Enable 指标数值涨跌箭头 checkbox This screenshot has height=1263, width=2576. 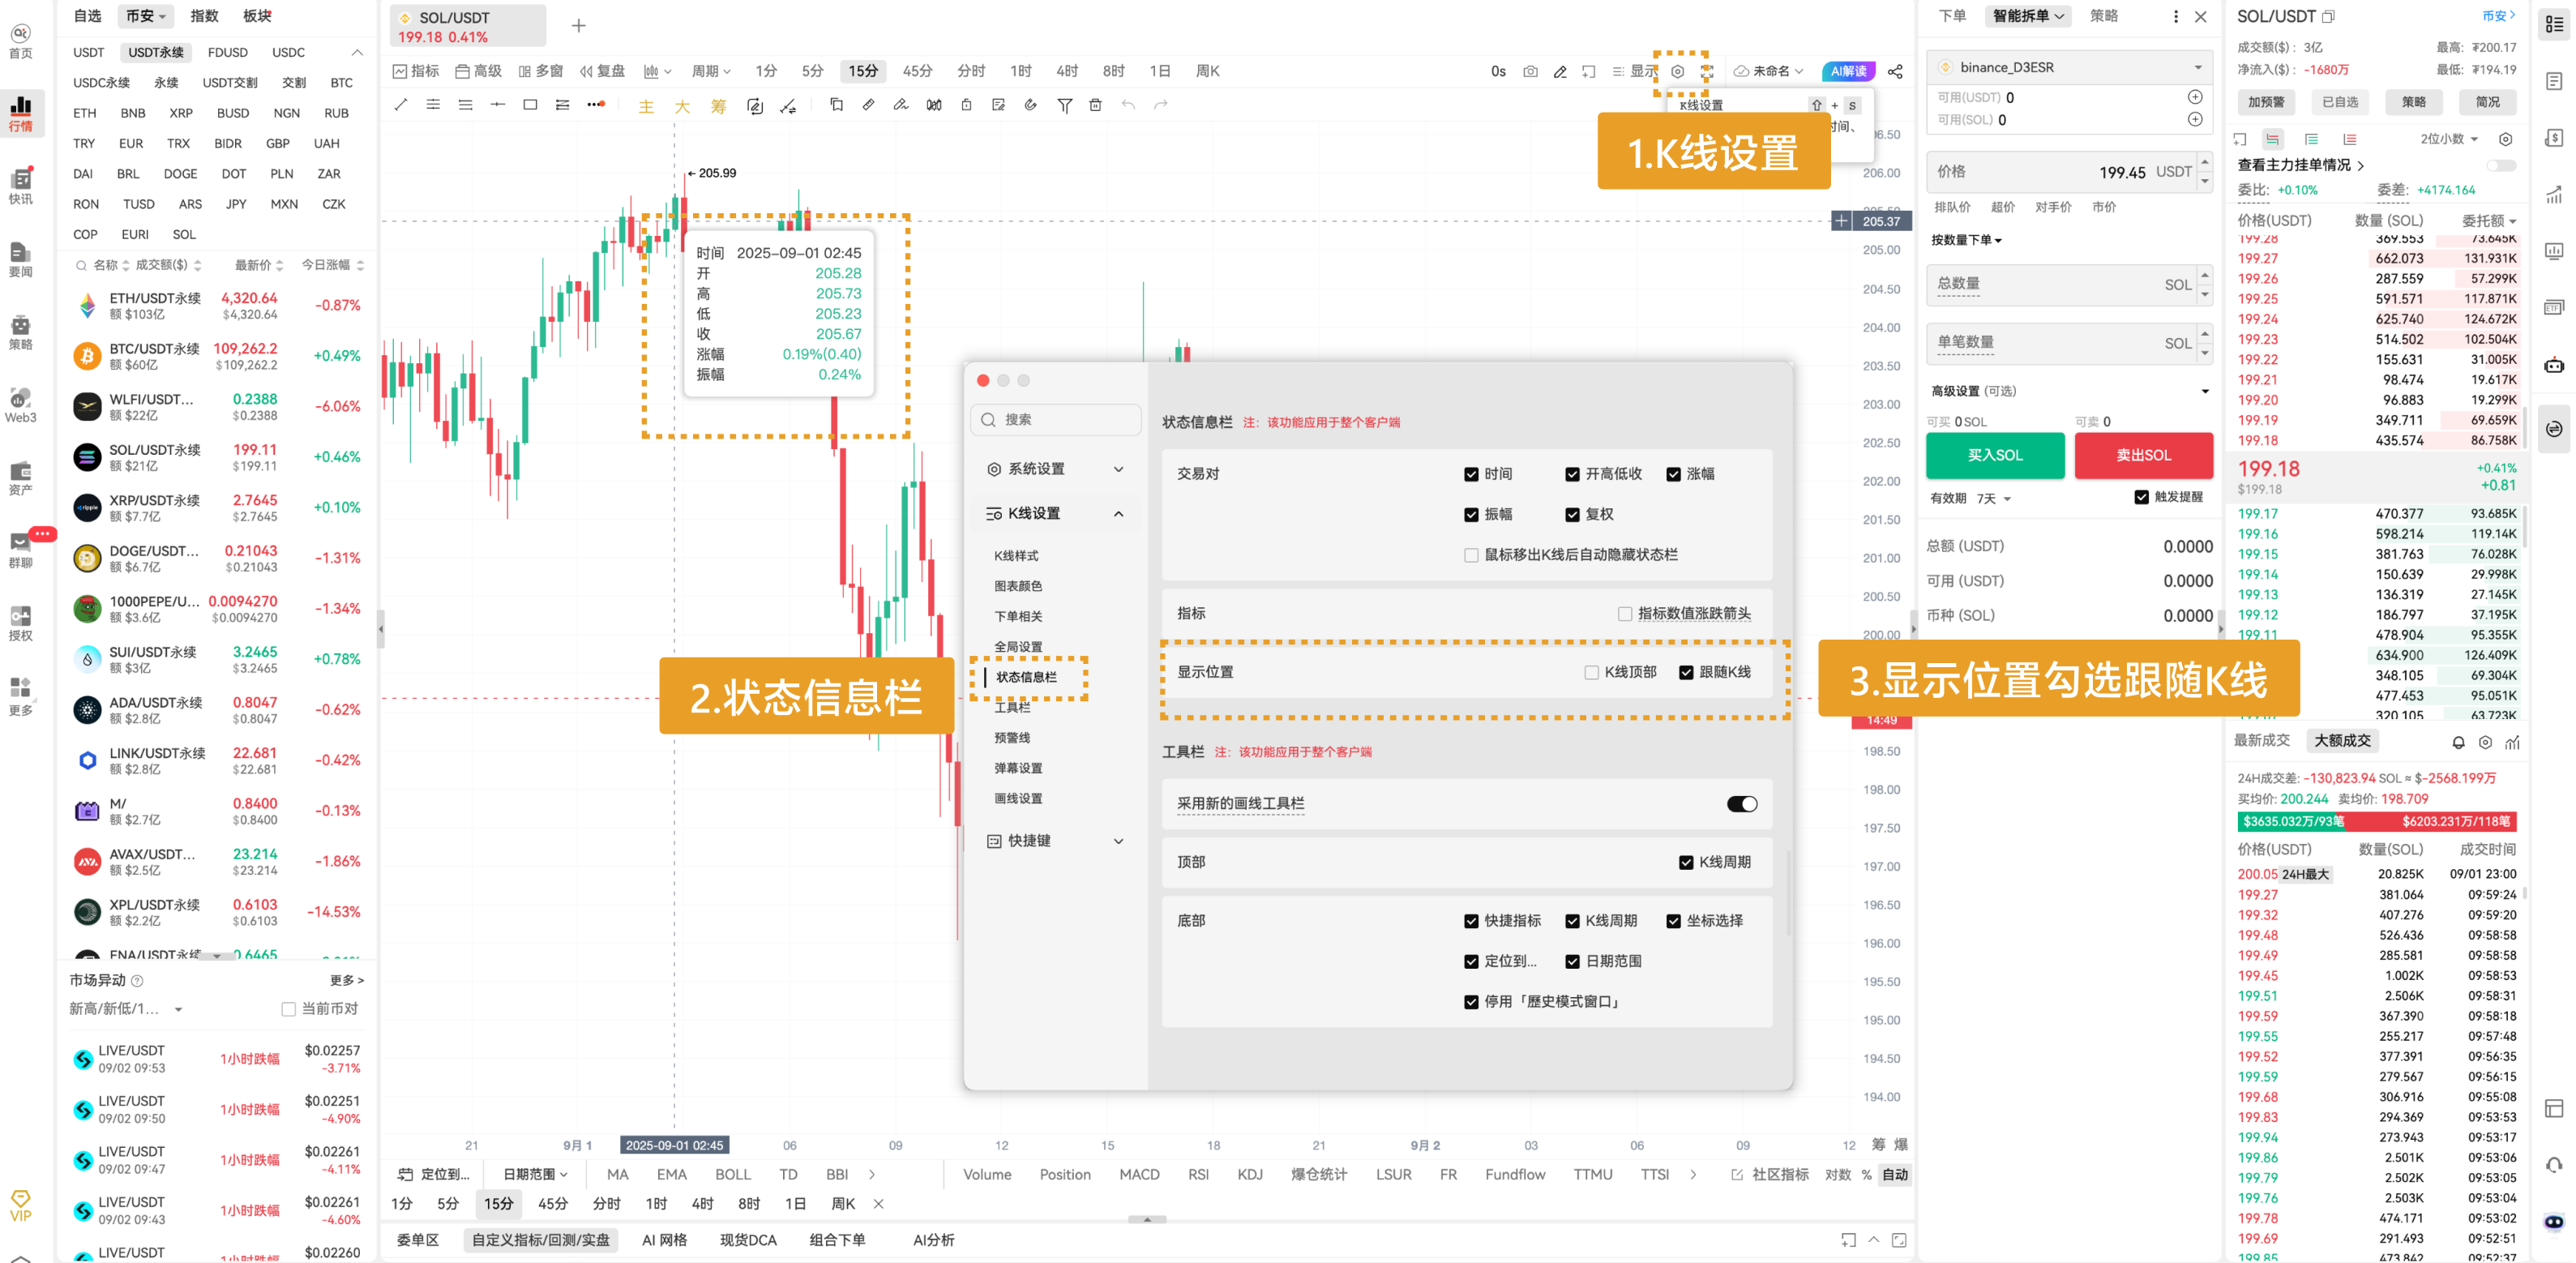[1625, 614]
